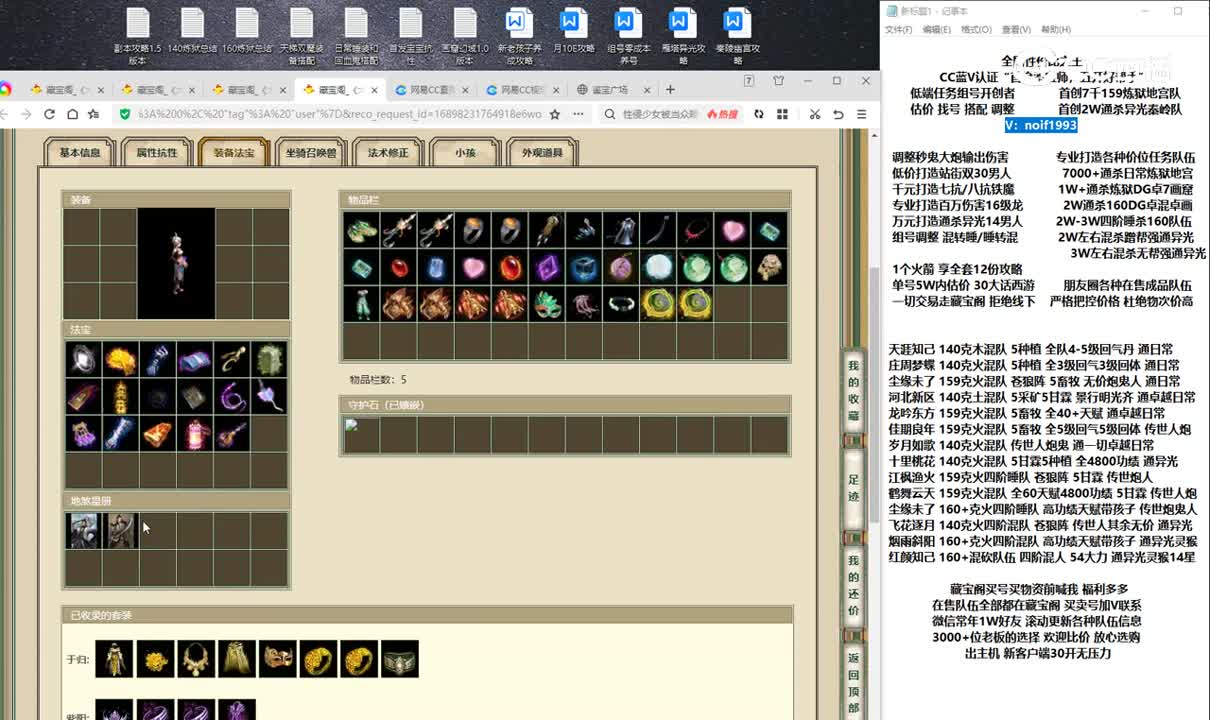Click the browser home button
This screenshot has height=720, width=1210.
point(72,114)
